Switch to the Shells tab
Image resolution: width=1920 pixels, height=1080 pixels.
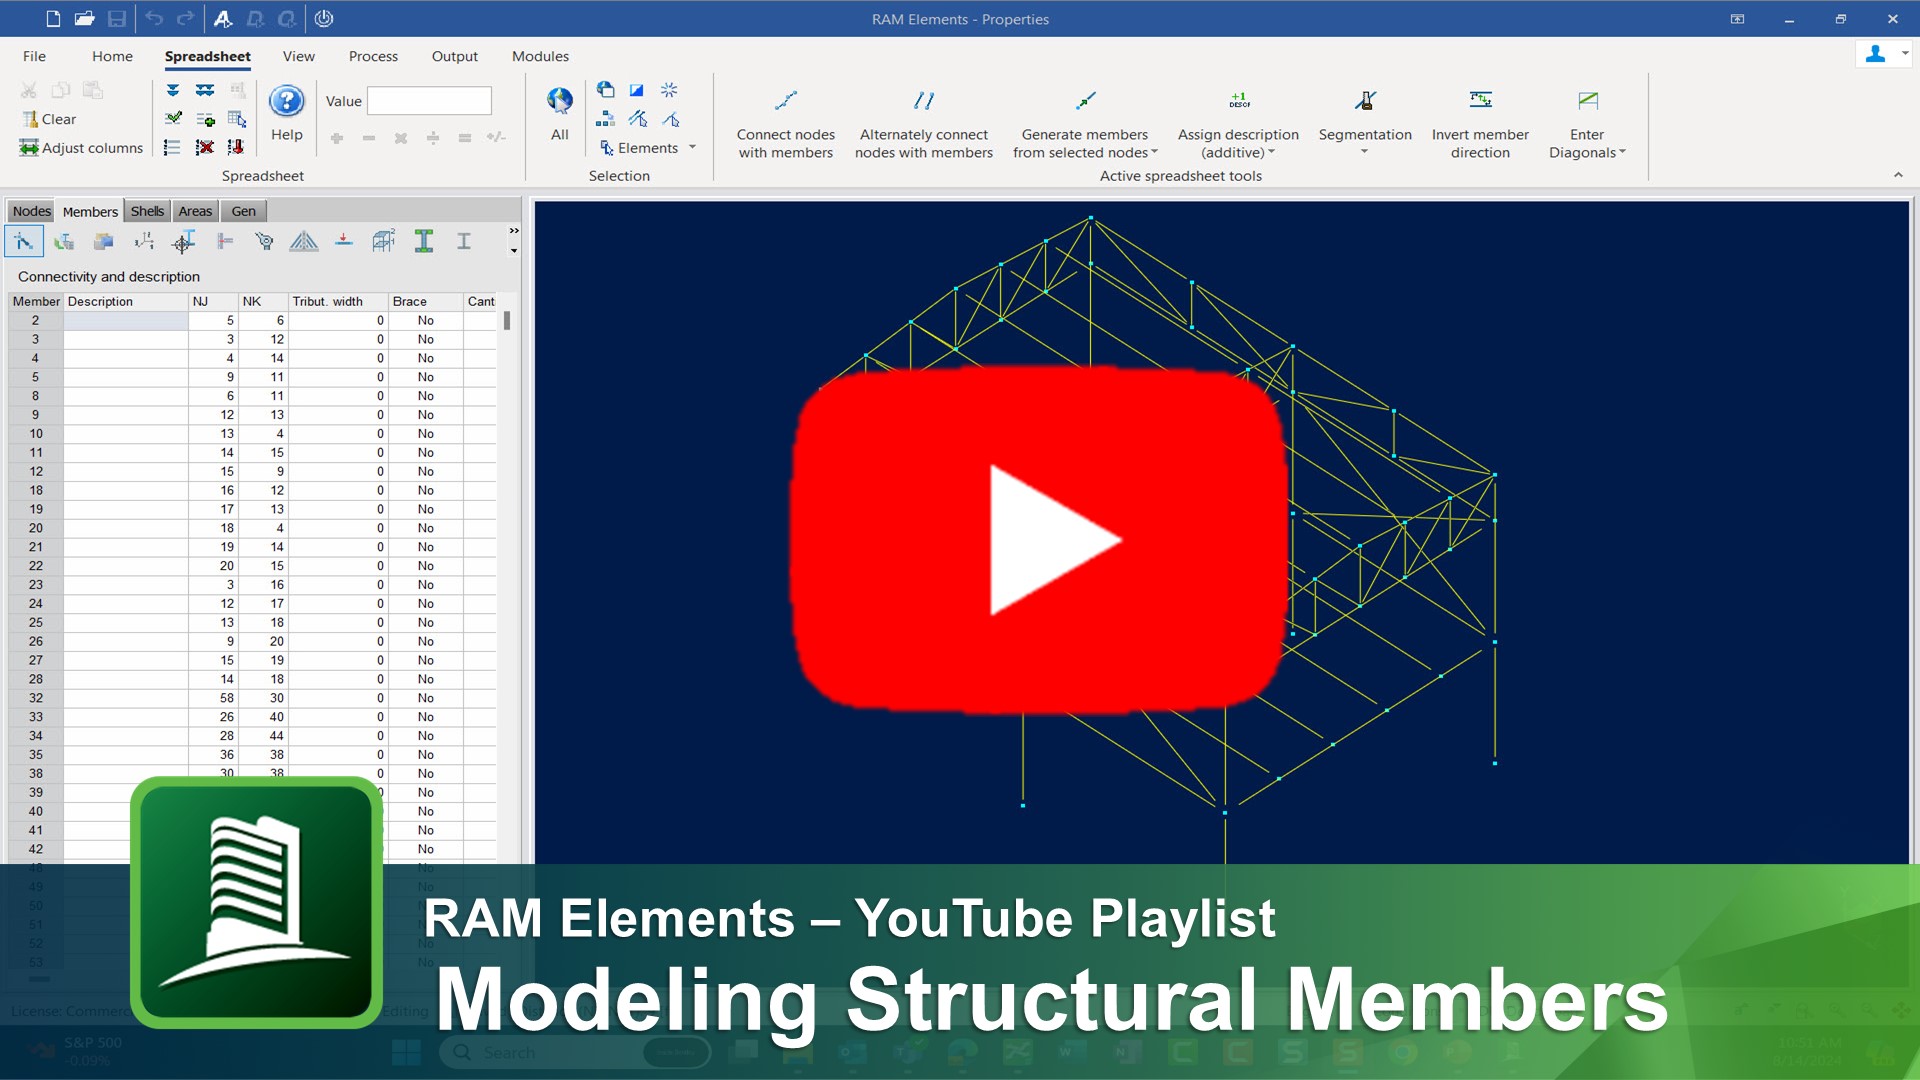(x=147, y=210)
